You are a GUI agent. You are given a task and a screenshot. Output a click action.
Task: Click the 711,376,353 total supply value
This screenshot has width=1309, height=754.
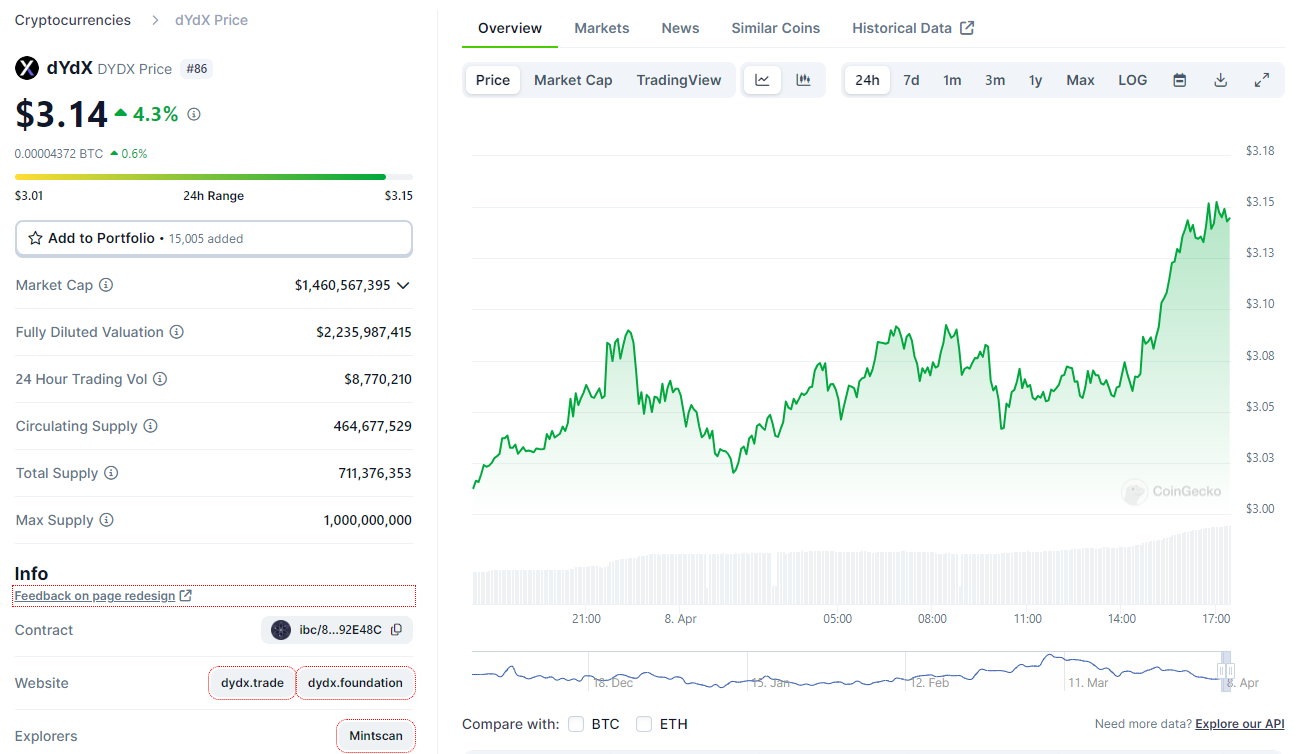[x=375, y=473]
